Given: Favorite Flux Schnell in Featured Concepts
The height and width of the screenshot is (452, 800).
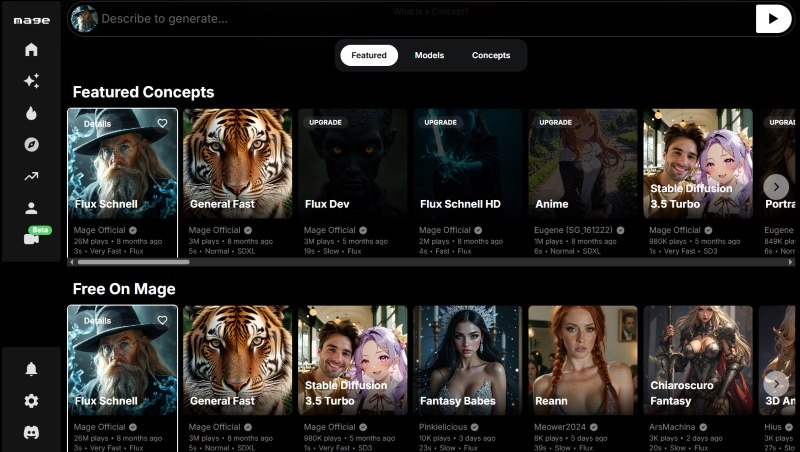Looking at the screenshot, I should coord(162,123).
